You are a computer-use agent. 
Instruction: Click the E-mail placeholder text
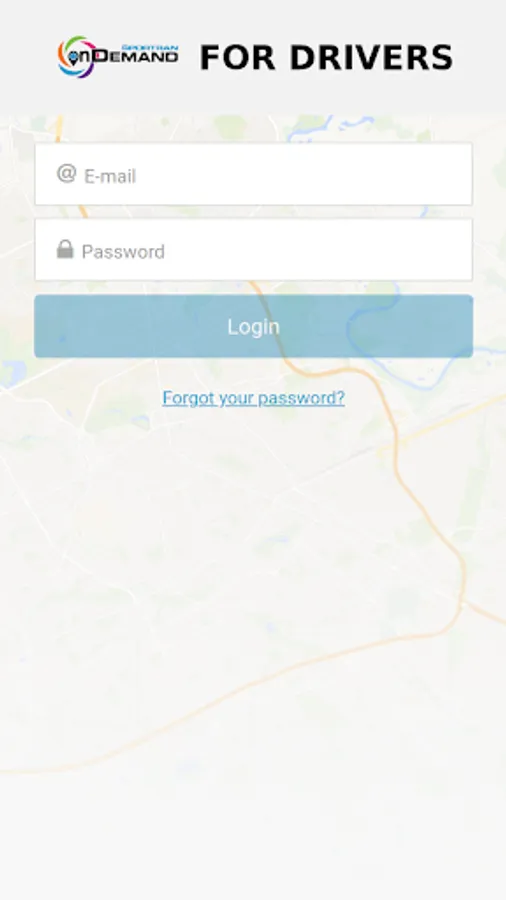click(110, 176)
